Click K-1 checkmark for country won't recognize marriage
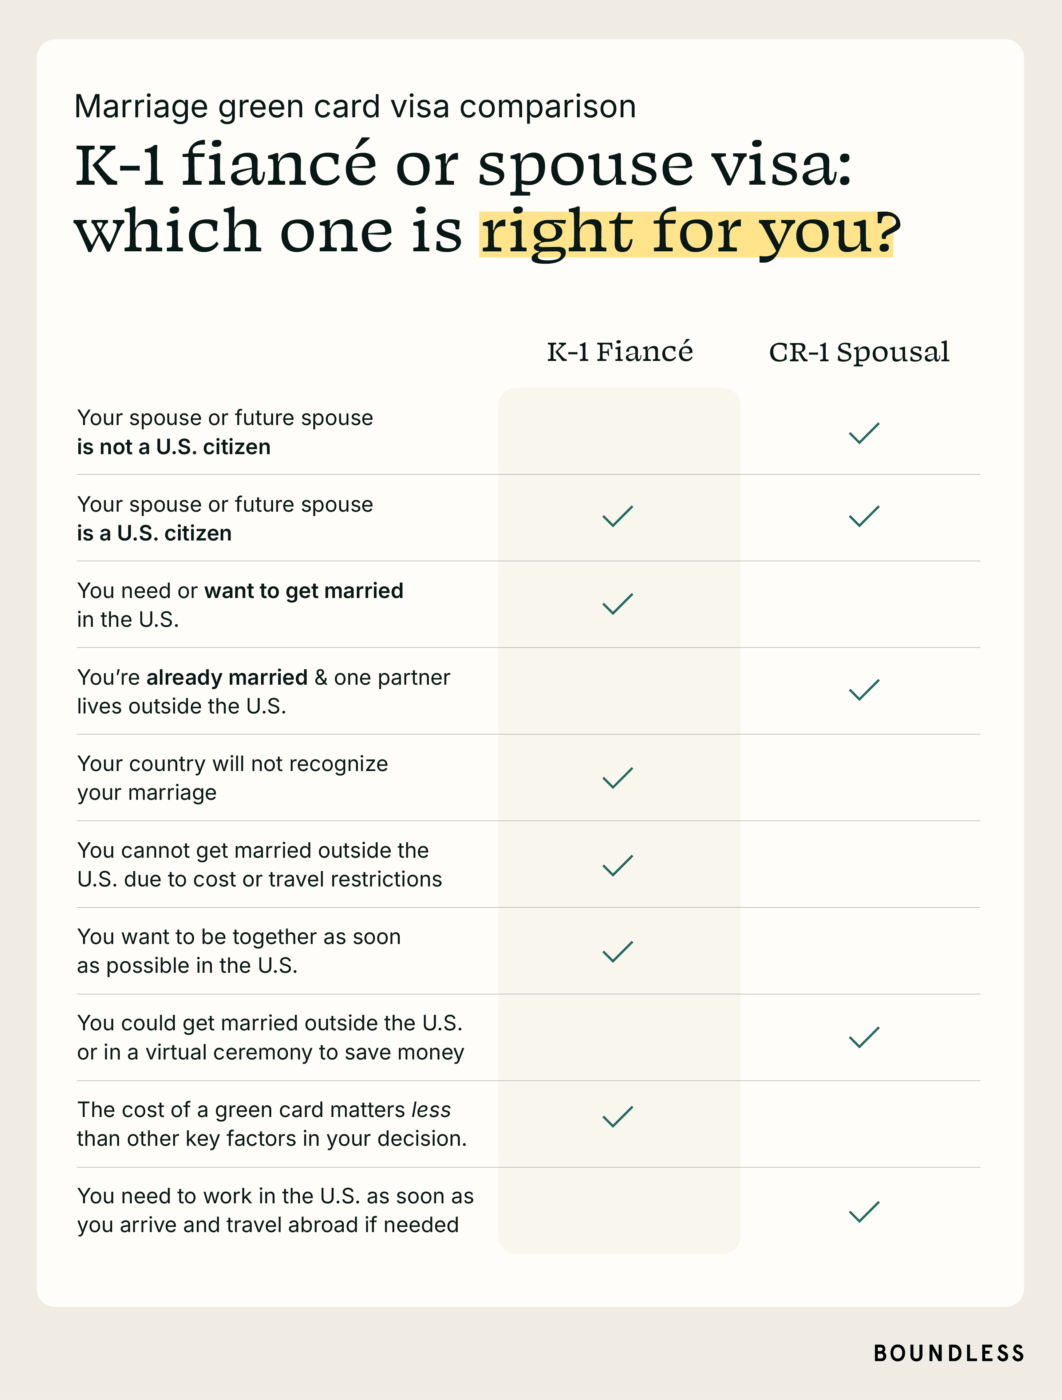This screenshot has height=1400, width=1062. coord(618,778)
